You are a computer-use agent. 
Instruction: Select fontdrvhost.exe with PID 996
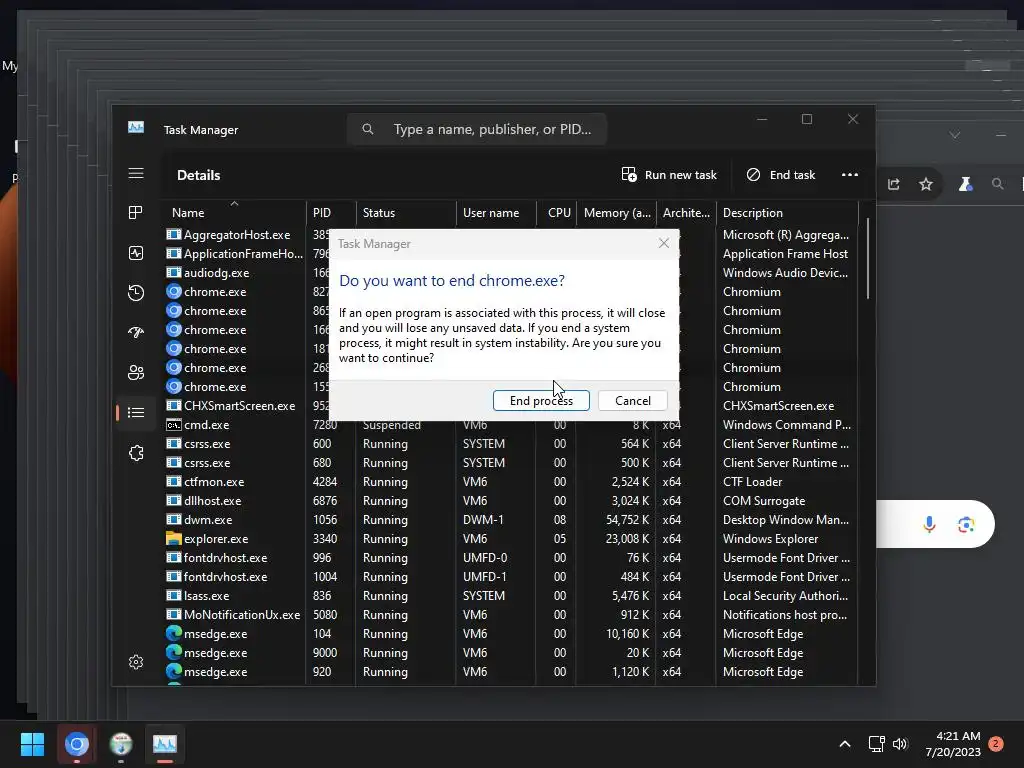tap(509, 558)
